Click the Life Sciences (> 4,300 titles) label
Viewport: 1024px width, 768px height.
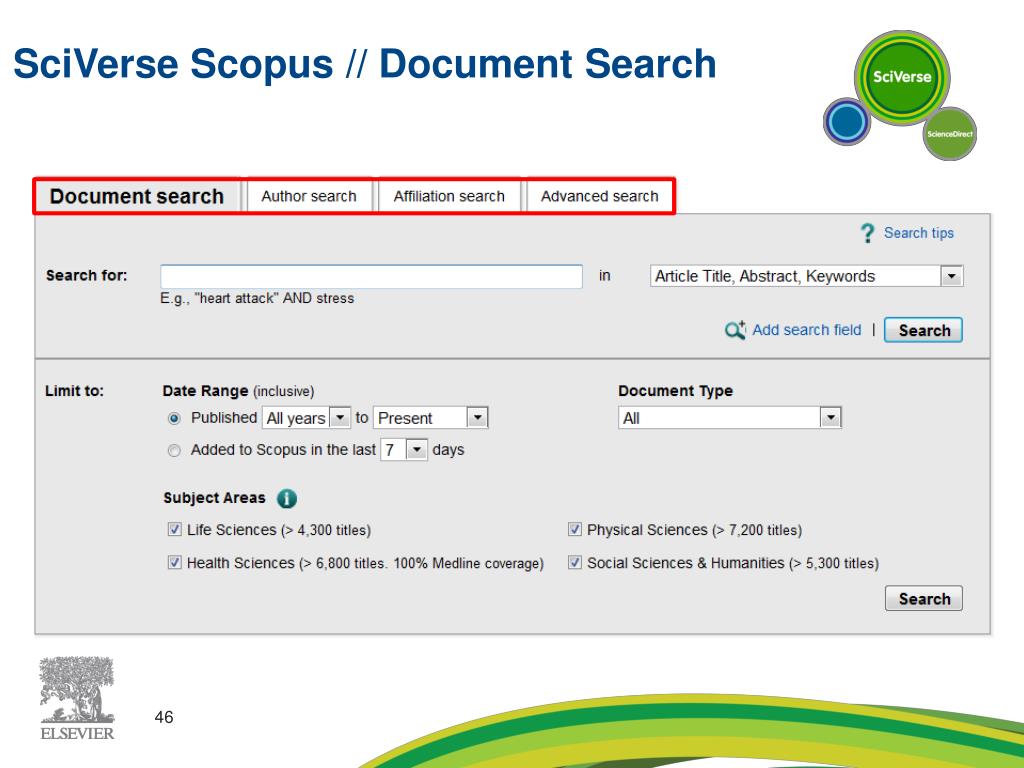[x=279, y=530]
